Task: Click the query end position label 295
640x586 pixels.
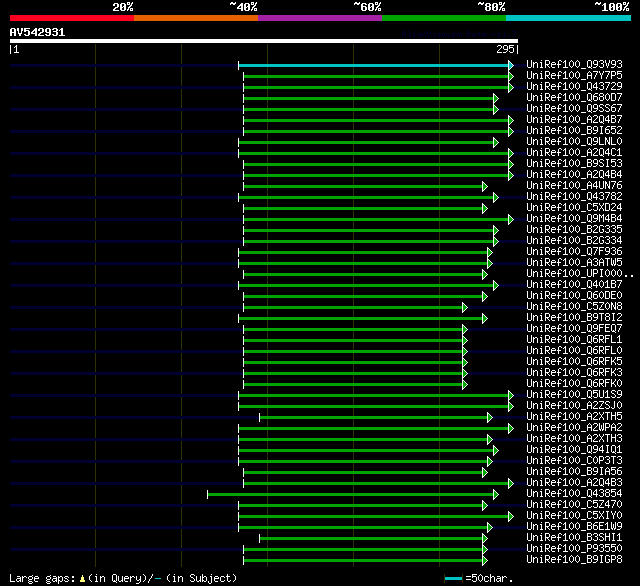Action: [x=505, y=49]
